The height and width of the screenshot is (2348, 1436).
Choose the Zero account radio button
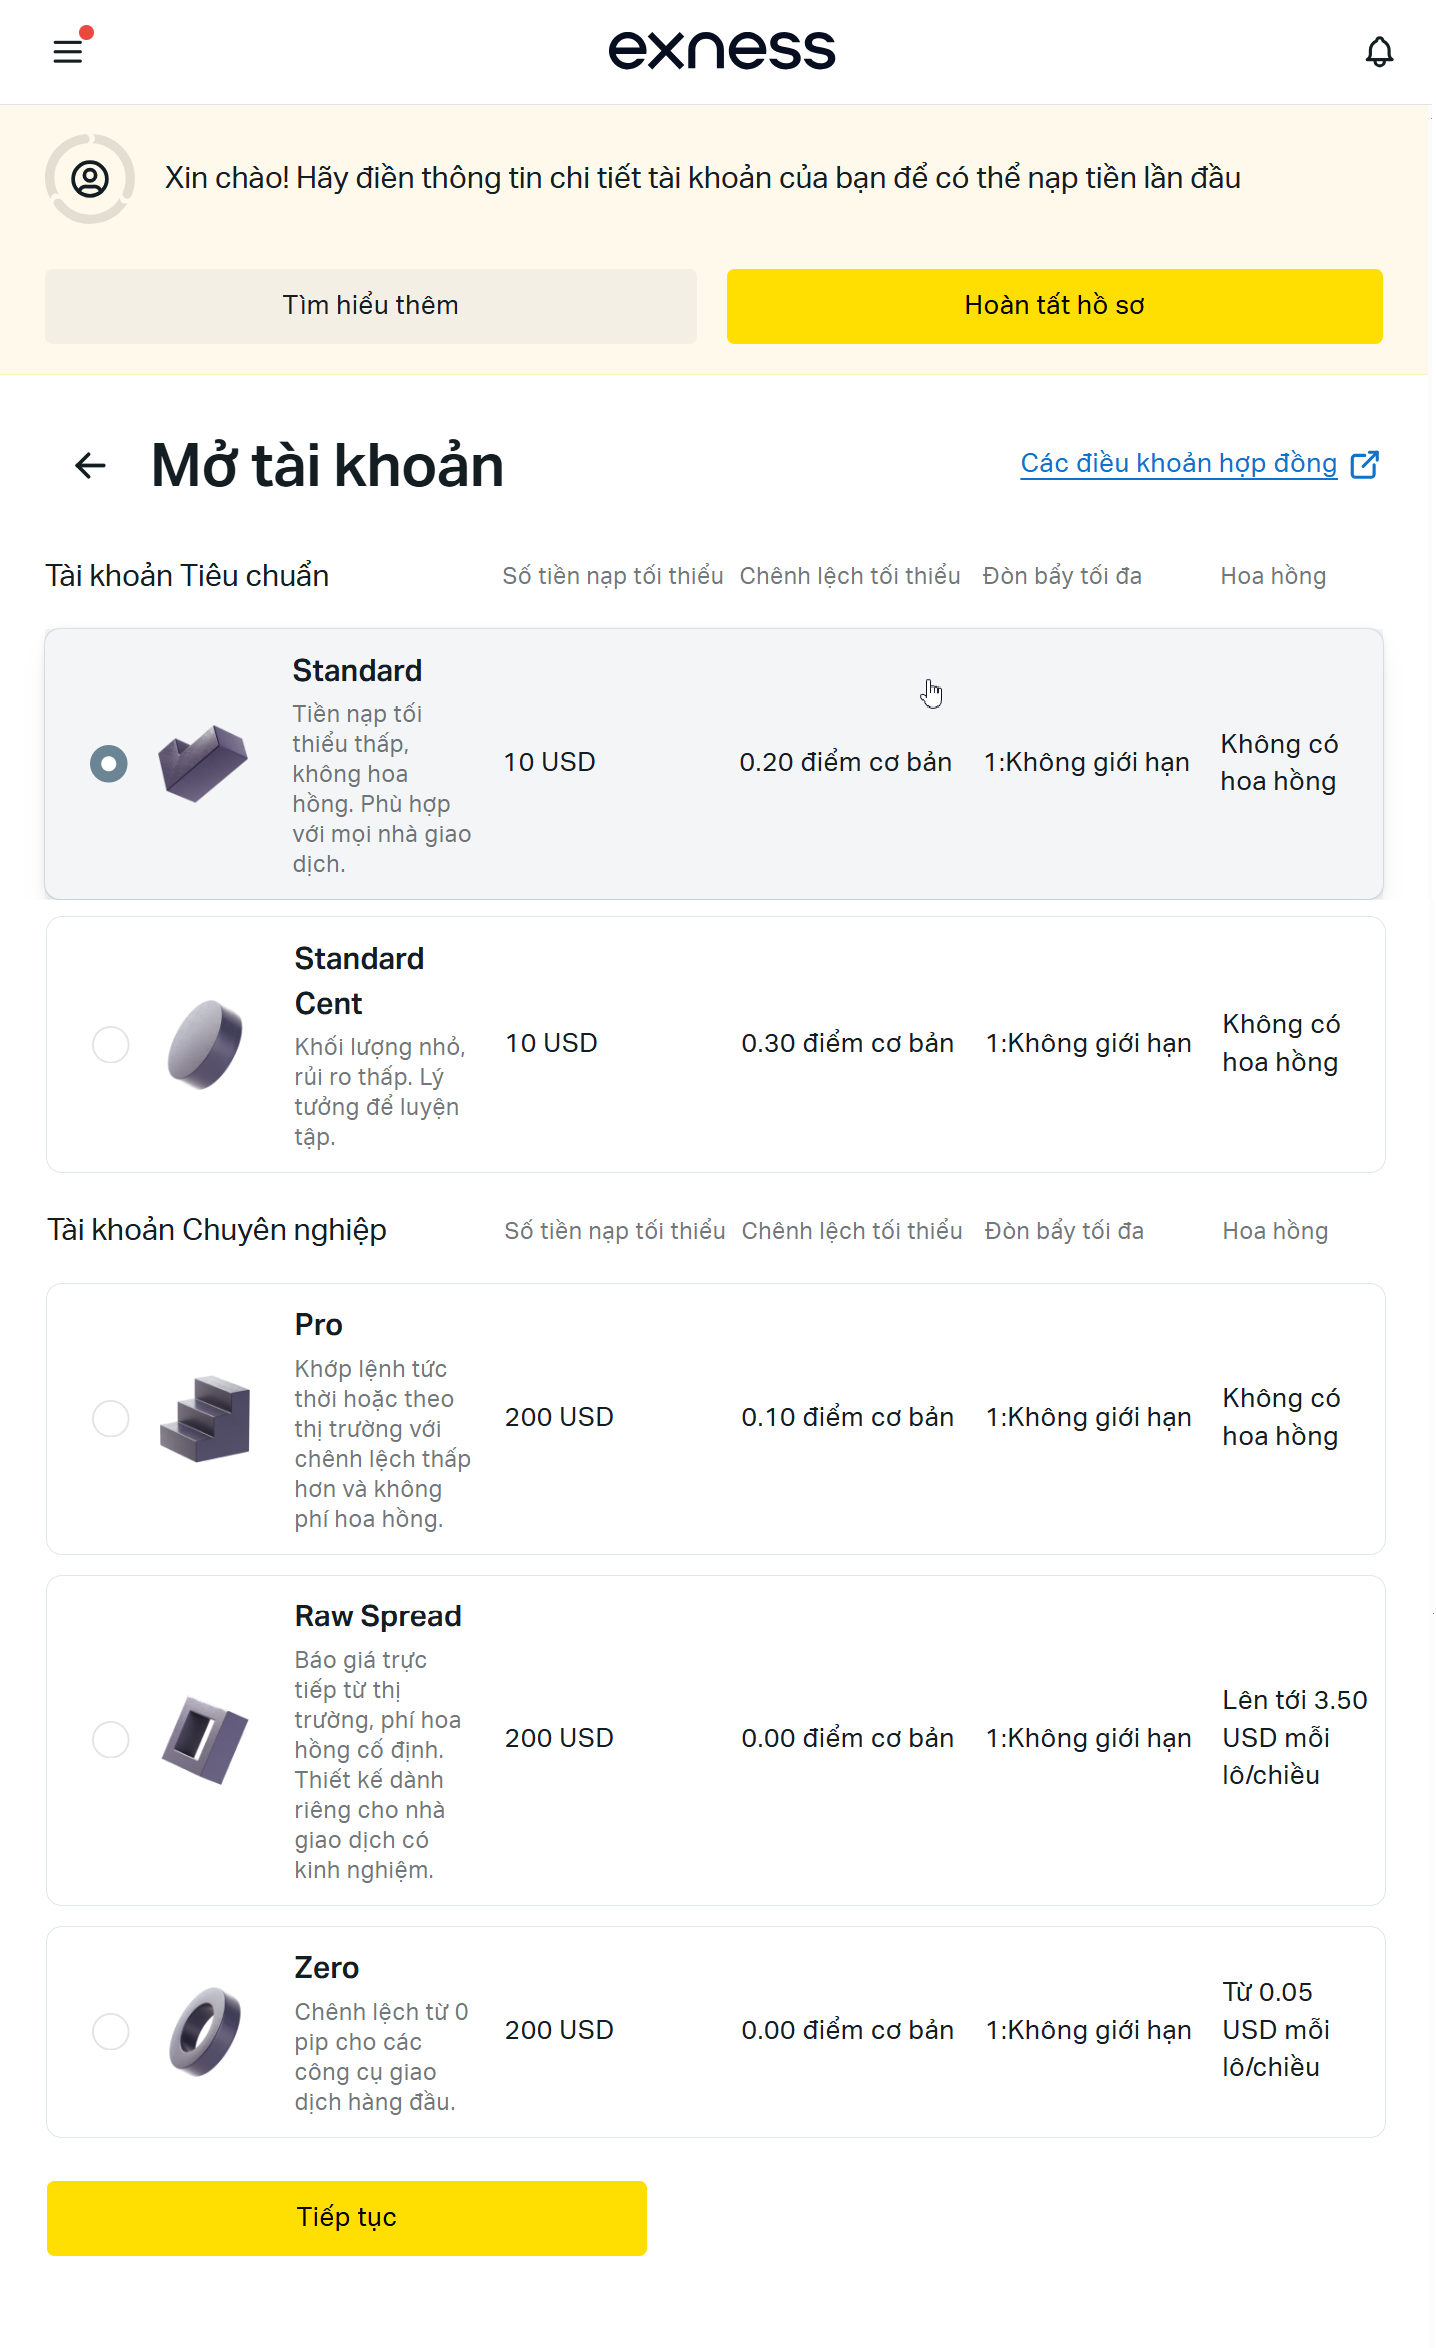tap(111, 2031)
